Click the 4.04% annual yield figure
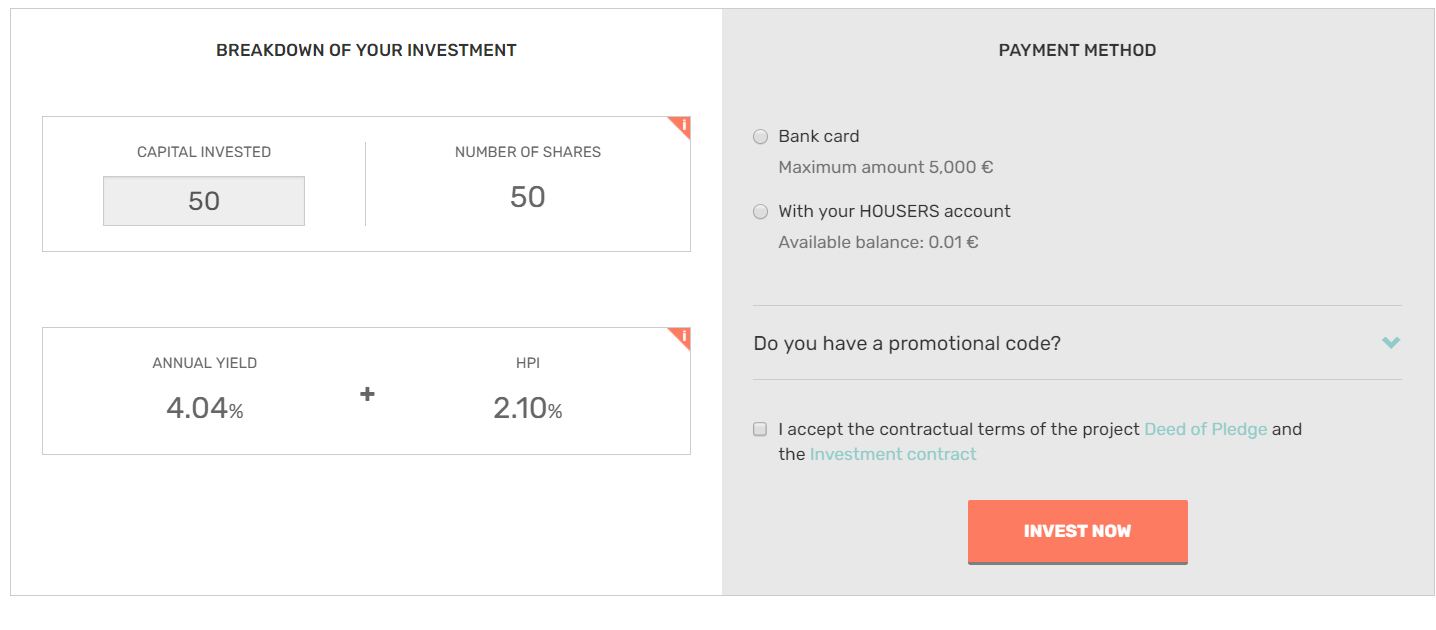The height and width of the screenshot is (630, 1436). (x=204, y=408)
